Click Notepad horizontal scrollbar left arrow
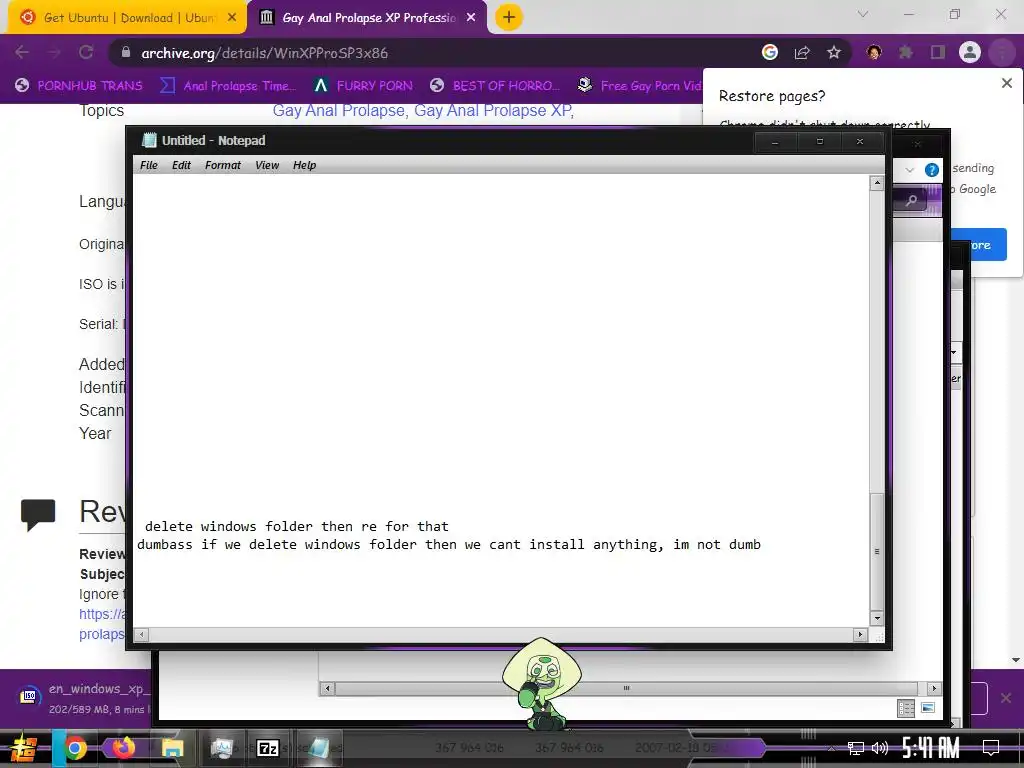 142,634
